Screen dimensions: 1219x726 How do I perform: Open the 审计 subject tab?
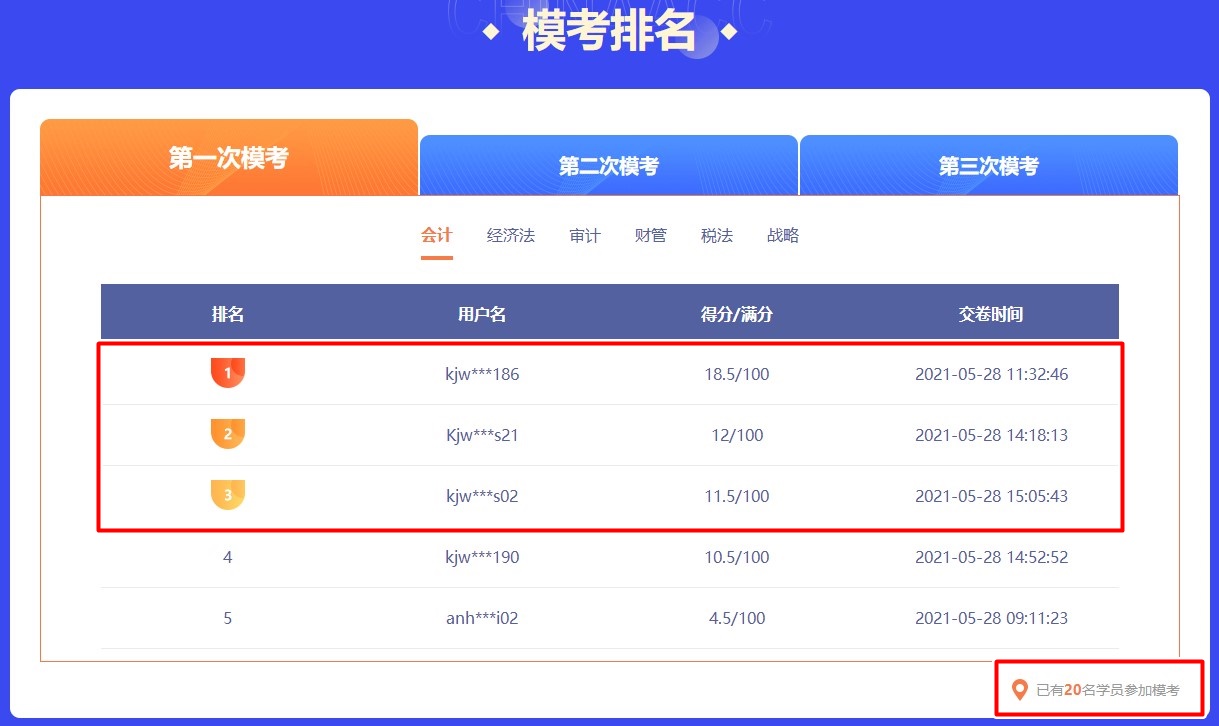pyautogui.click(x=585, y=234)
